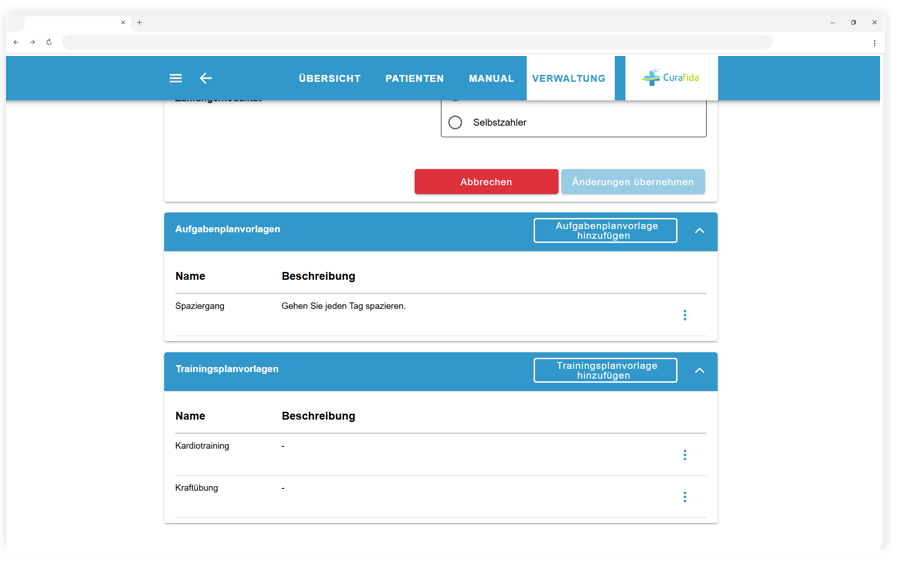Click the Kardiotraining template name
Viewport: 901px width, 580px height.
point(202,445)
